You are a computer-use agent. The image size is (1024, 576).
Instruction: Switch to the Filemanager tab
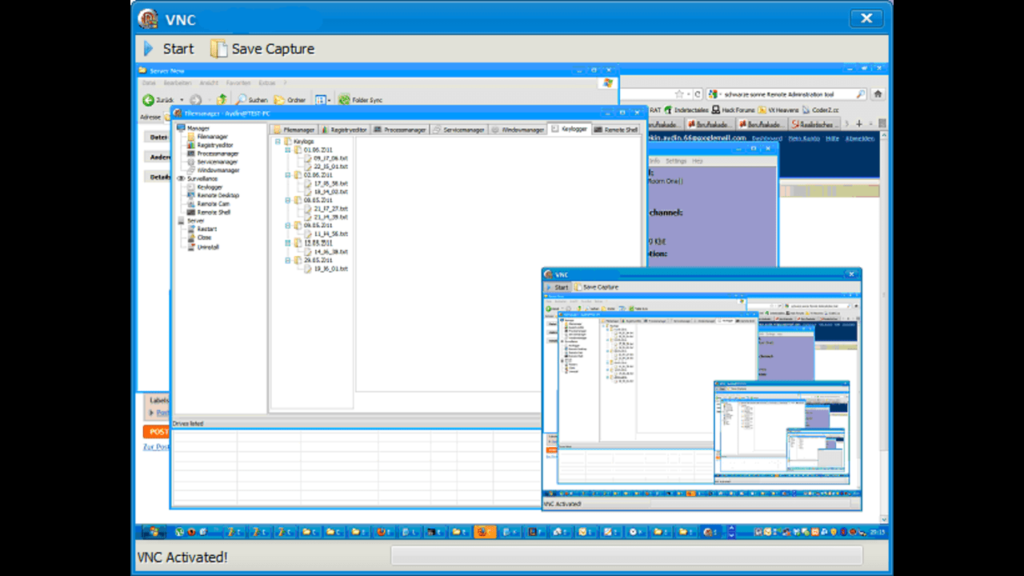(294, 129)
